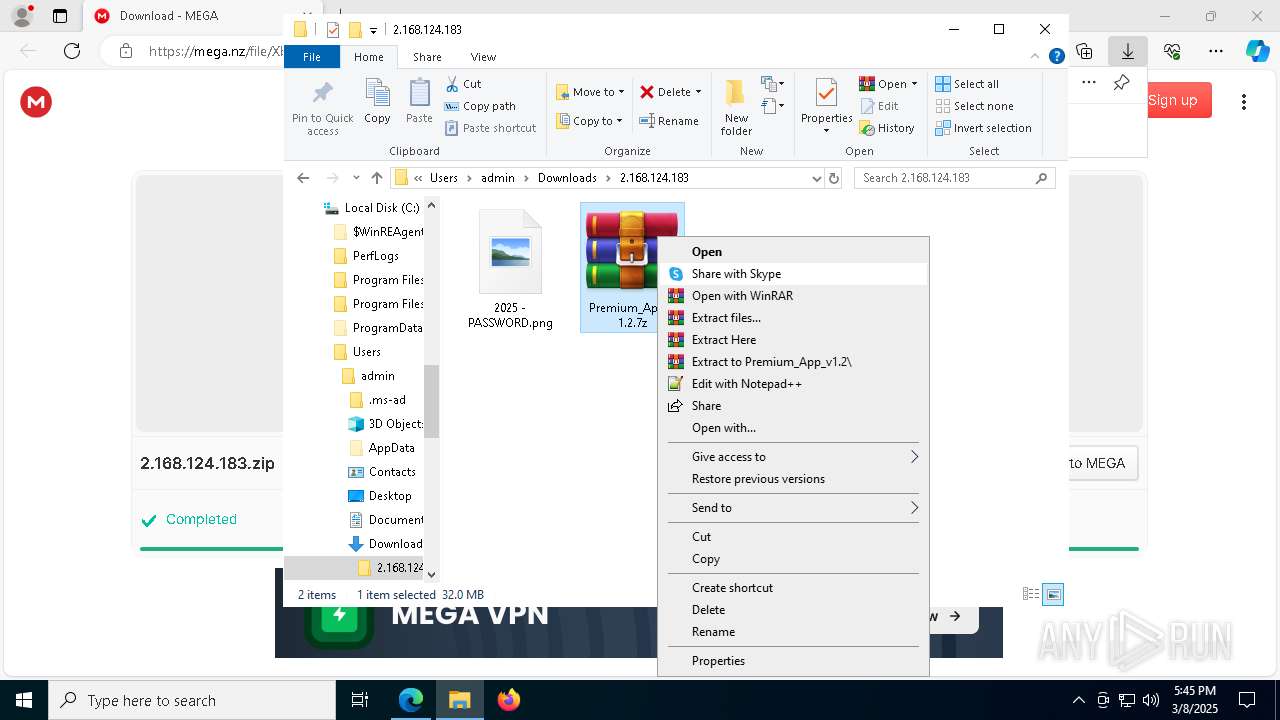Select the Desktop folder in tree
The width and height of the screenshot is (1280, 720).
(380, 496)
